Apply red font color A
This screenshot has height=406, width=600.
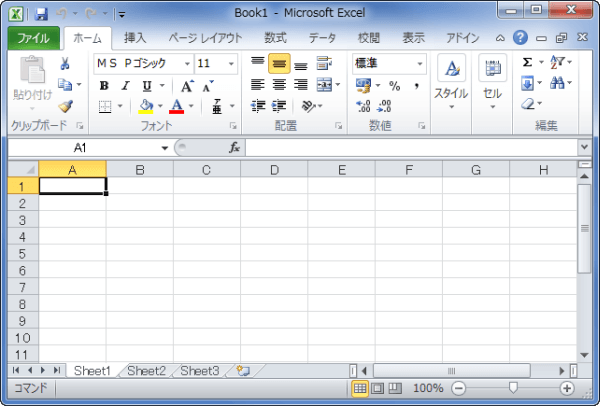176,107
